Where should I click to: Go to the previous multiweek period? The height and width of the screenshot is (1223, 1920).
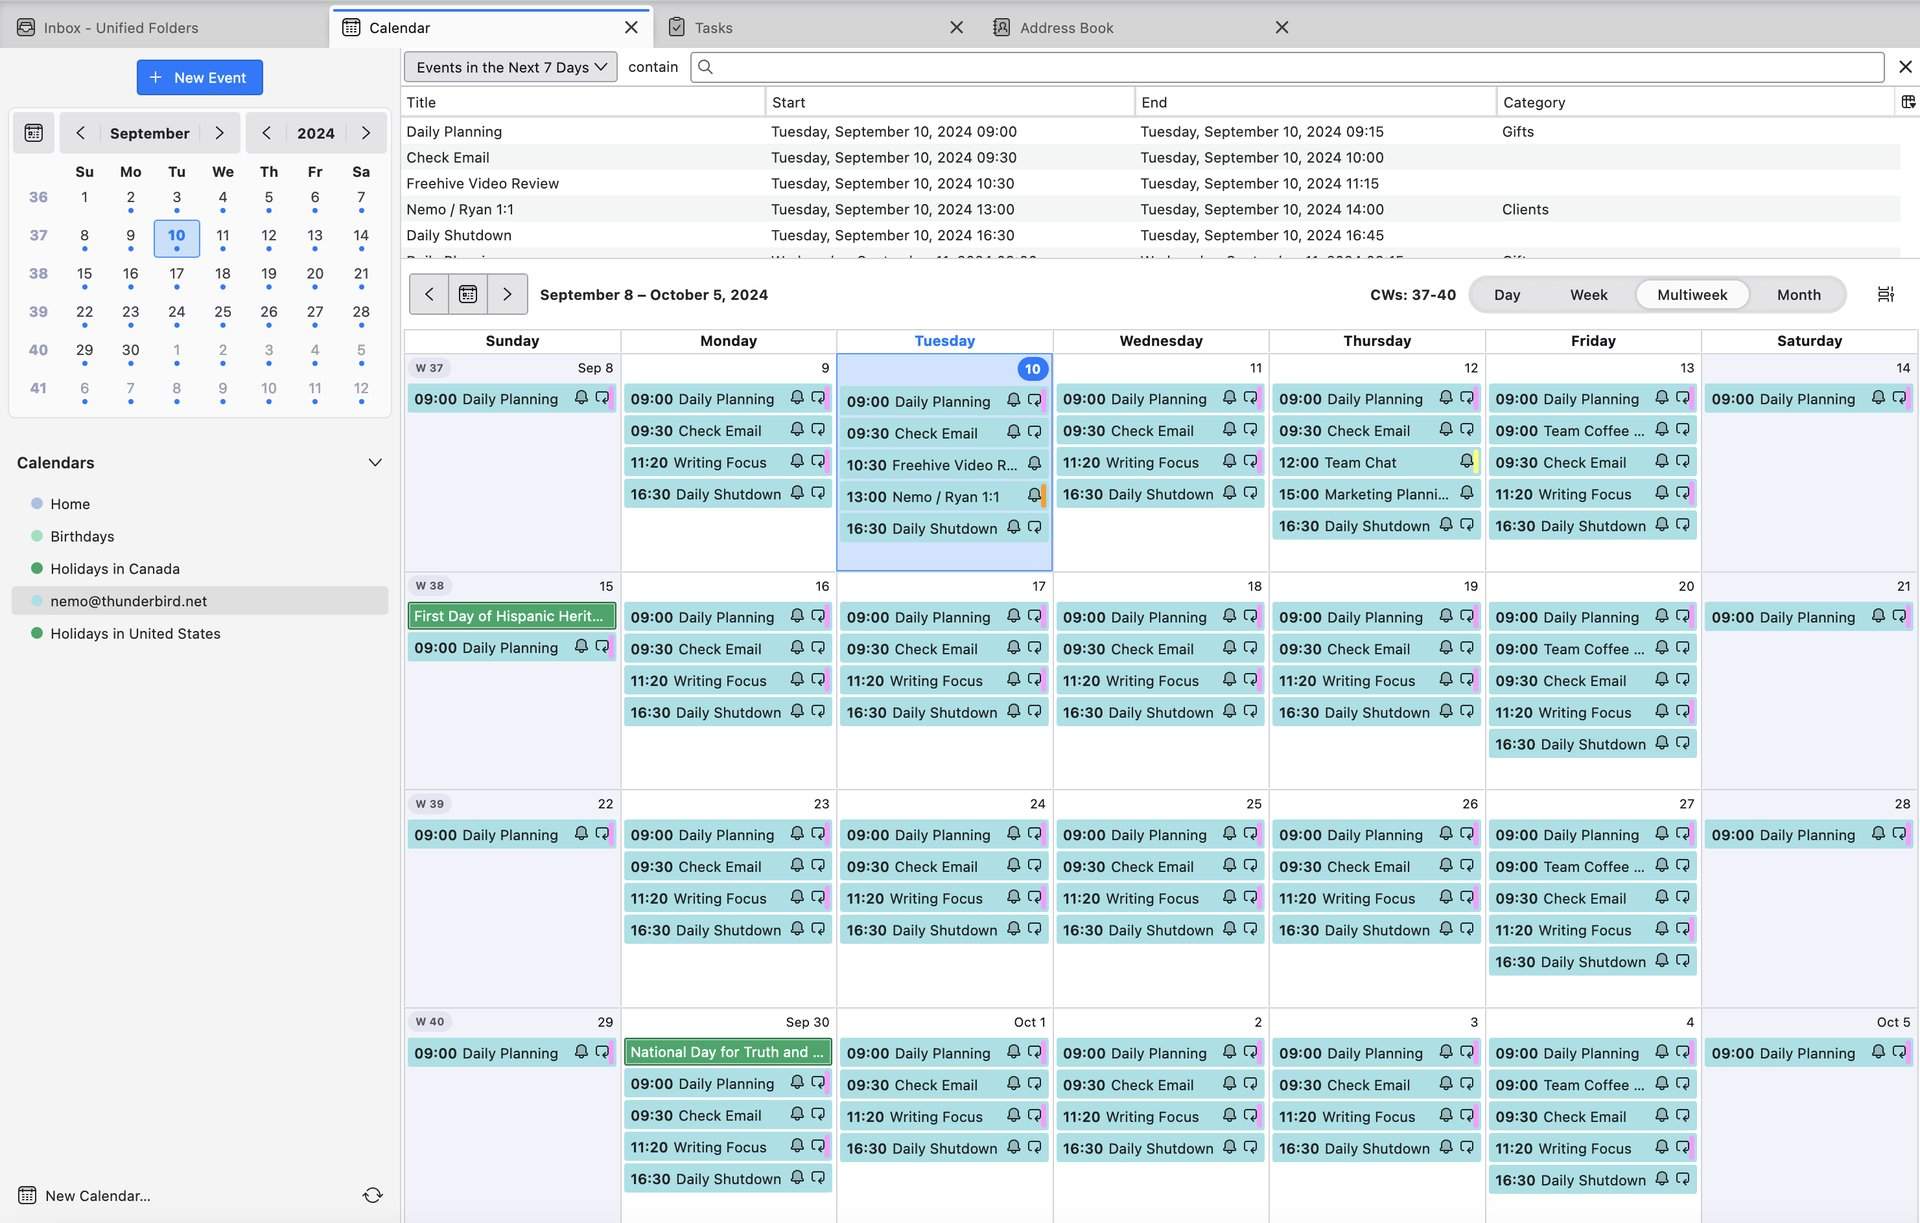tap(429, 294)
